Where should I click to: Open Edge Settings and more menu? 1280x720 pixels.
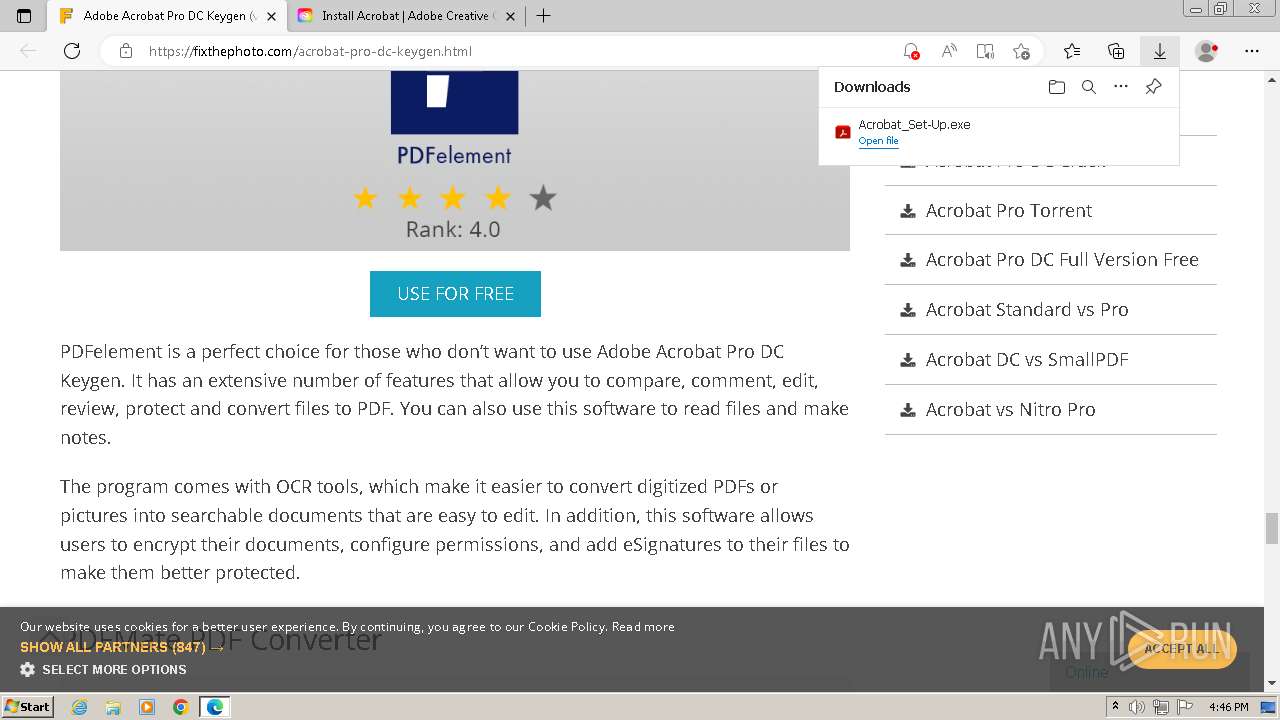[x=1252, y=51]
